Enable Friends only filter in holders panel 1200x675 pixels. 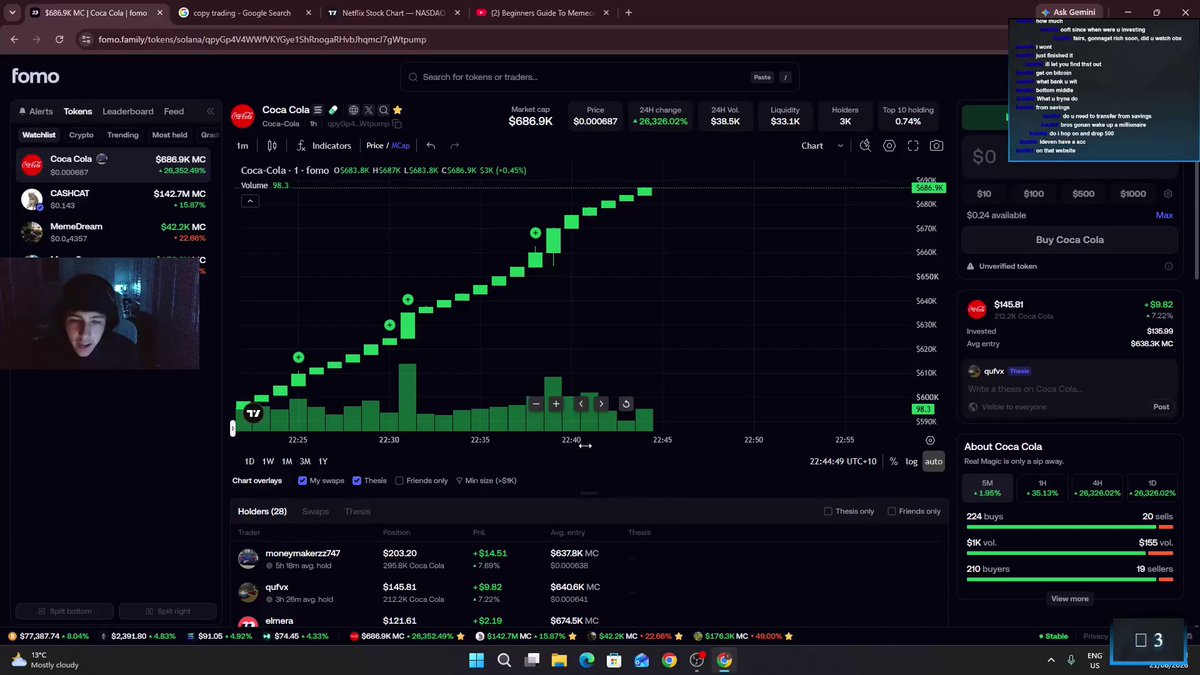[x=892, y=511]
